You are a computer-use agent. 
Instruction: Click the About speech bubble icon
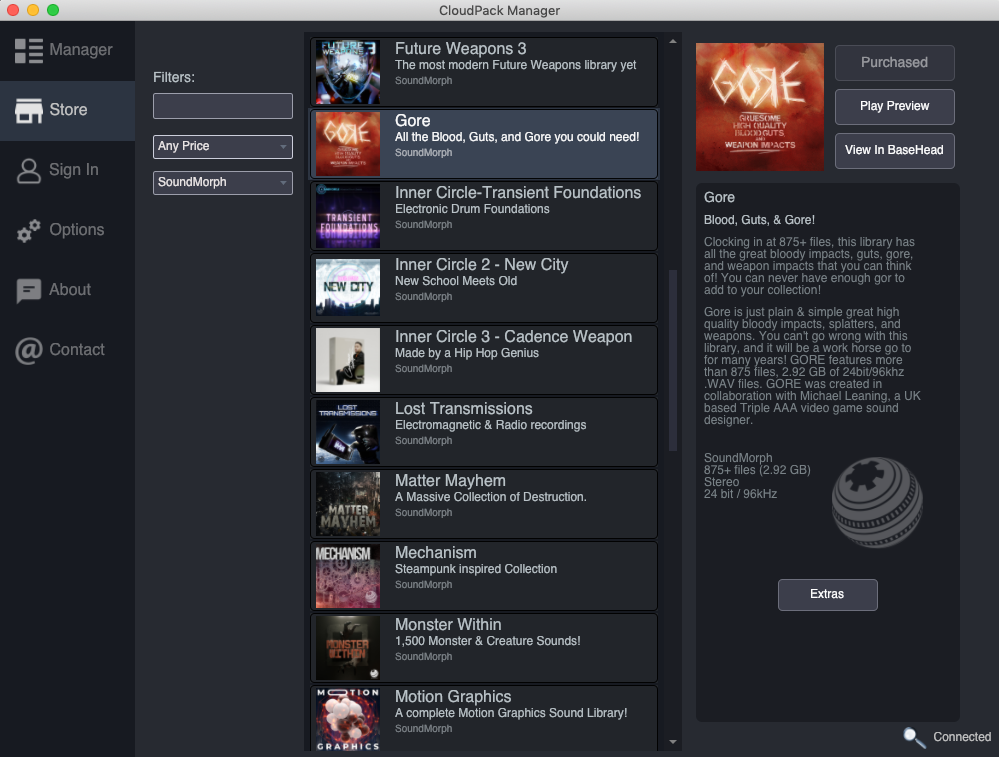tap(29, 291)
